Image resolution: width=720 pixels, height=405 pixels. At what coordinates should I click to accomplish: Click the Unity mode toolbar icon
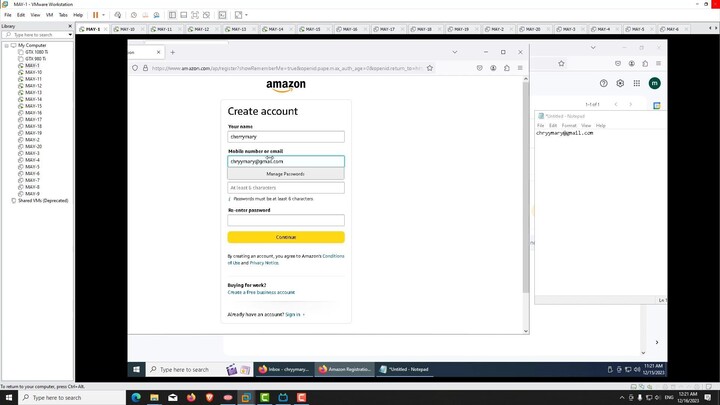pos(206,15)
